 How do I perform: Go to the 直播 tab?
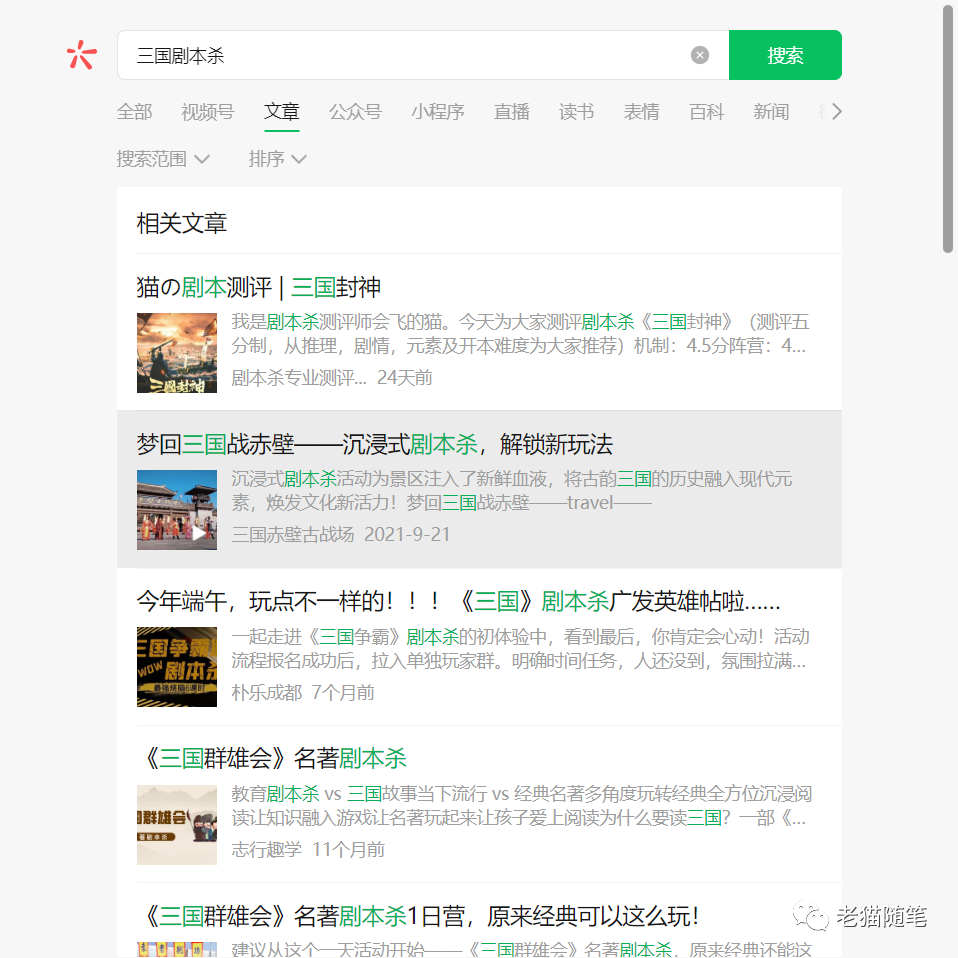511,112
